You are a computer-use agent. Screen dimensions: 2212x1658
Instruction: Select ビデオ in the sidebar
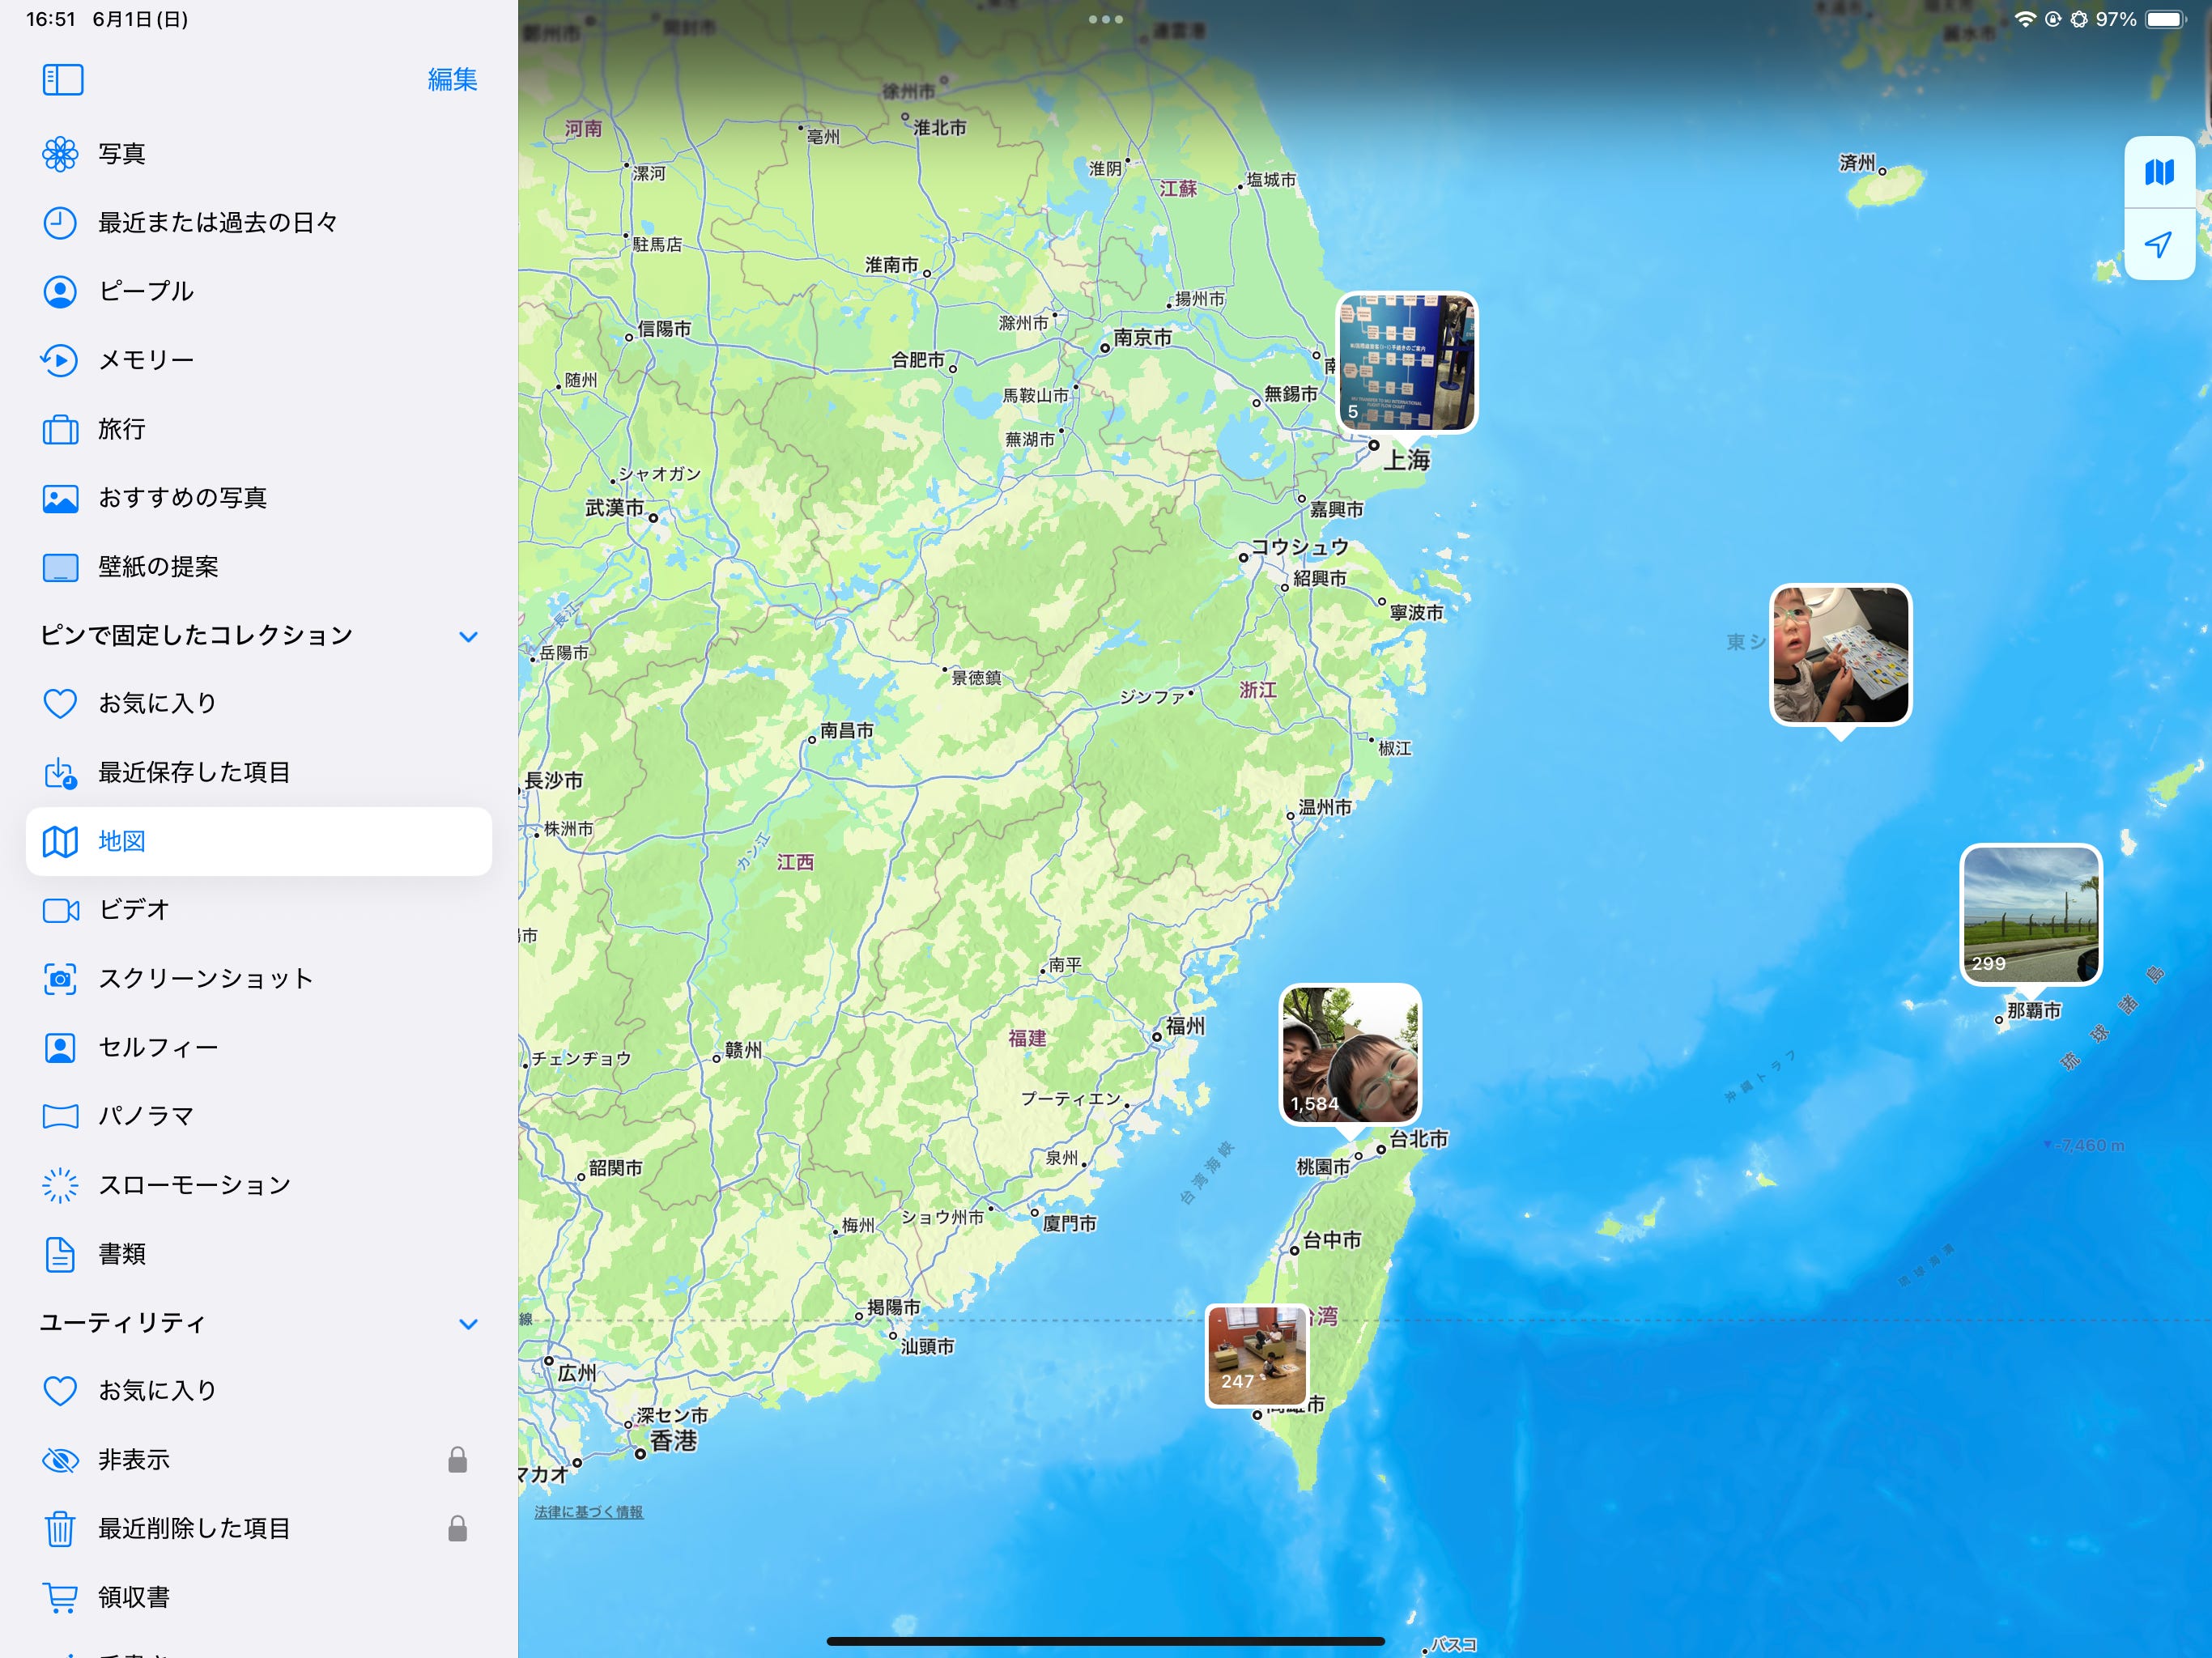[x=134, y=909]
